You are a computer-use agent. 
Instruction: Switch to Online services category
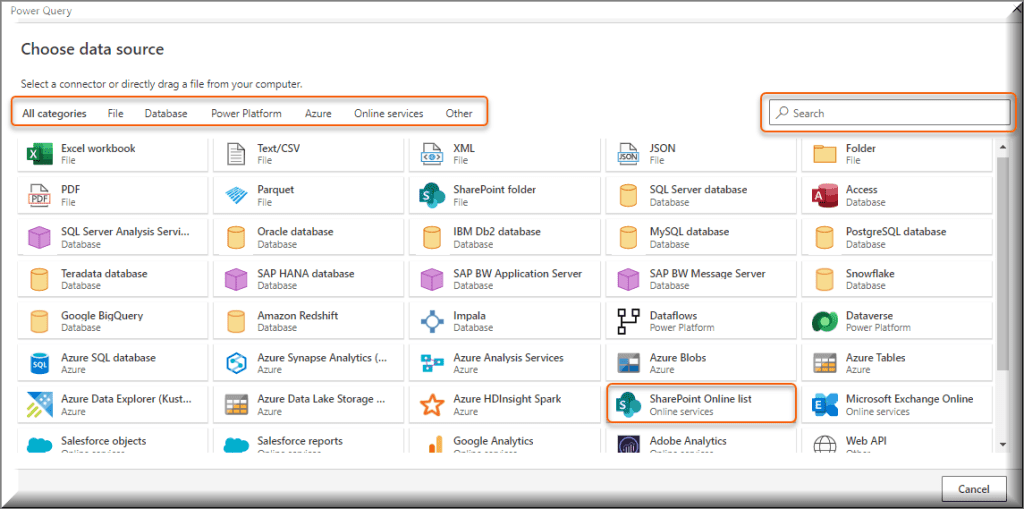[x=389, y=113]
